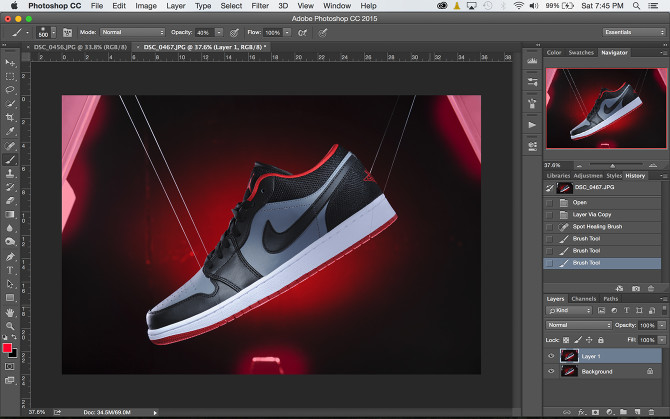This screenshot has height=419, width=670.
Task: Hide Layer 1 visibility eye
Action: point(551,356)
